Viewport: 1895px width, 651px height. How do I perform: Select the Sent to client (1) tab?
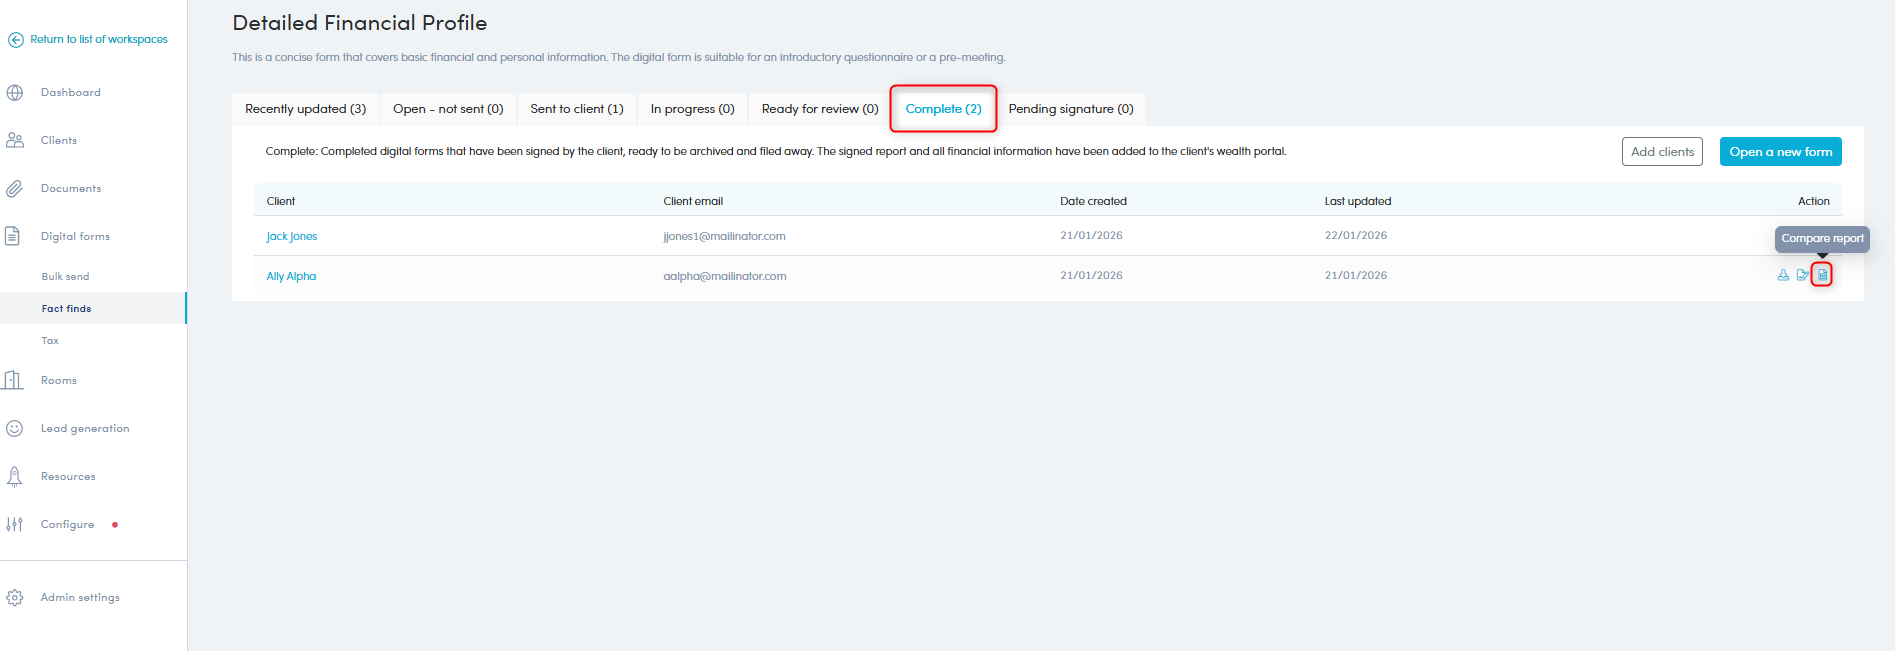(x=576, y=109)
